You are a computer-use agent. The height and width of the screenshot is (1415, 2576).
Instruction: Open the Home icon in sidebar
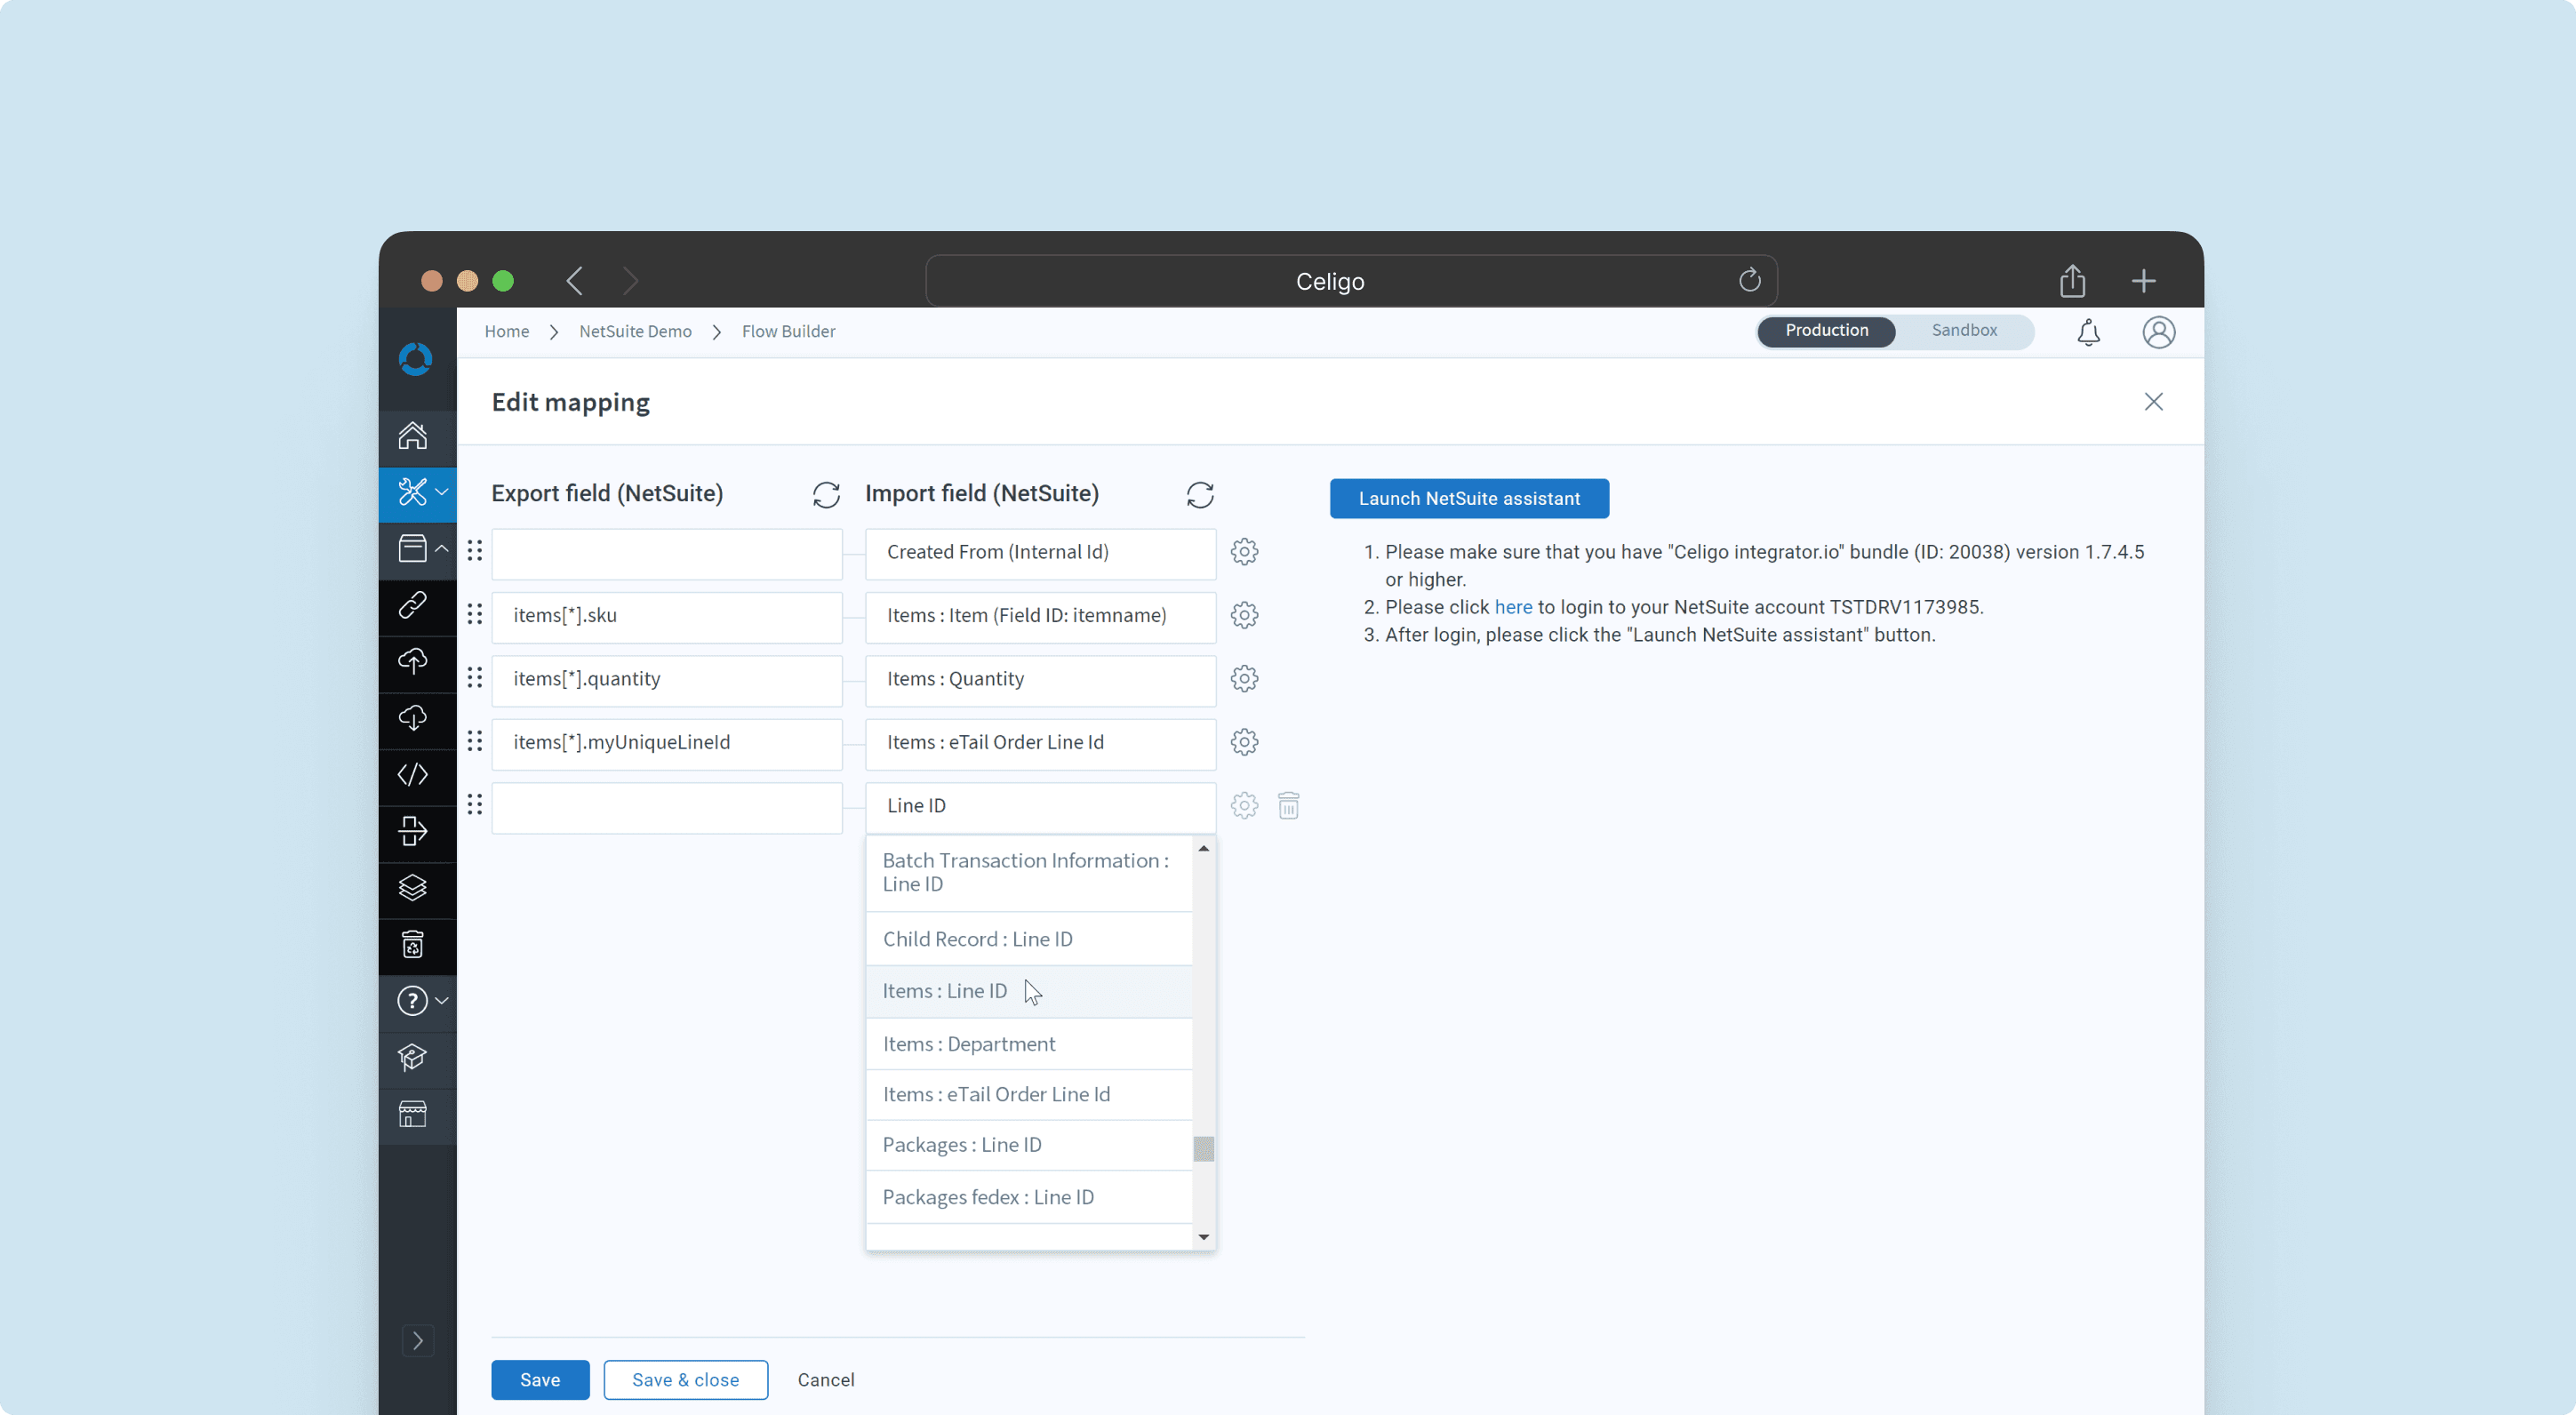(412, 436)
